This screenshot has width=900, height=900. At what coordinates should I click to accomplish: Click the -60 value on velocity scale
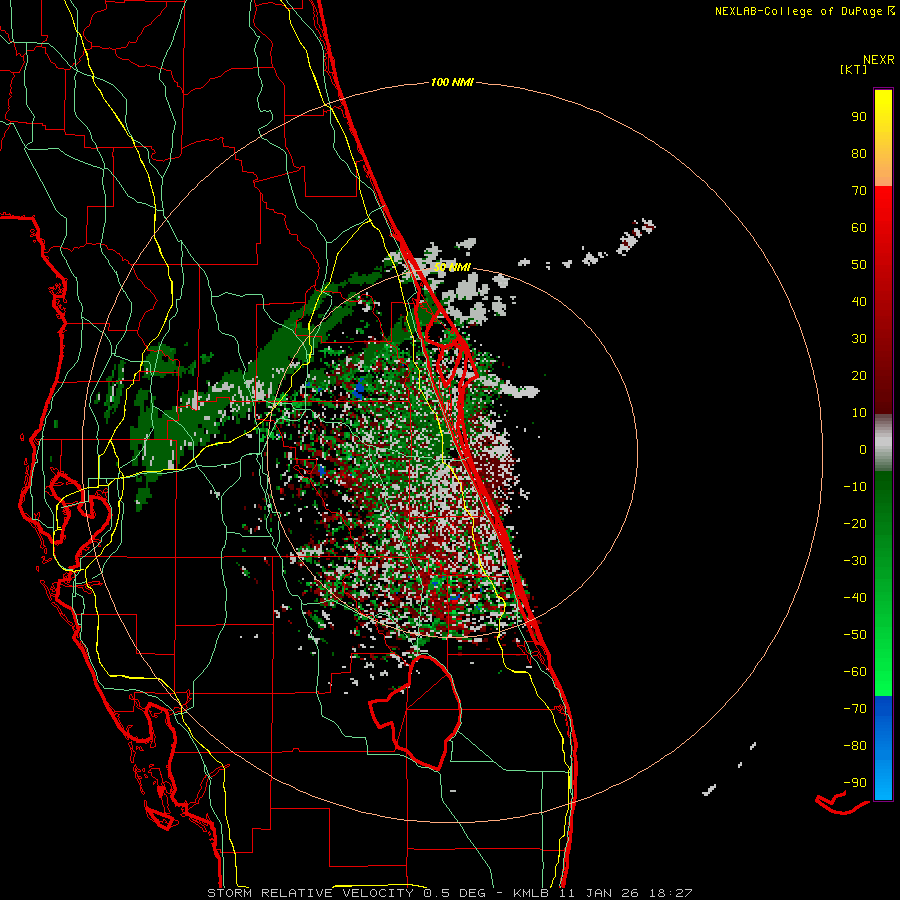[855, 672]
